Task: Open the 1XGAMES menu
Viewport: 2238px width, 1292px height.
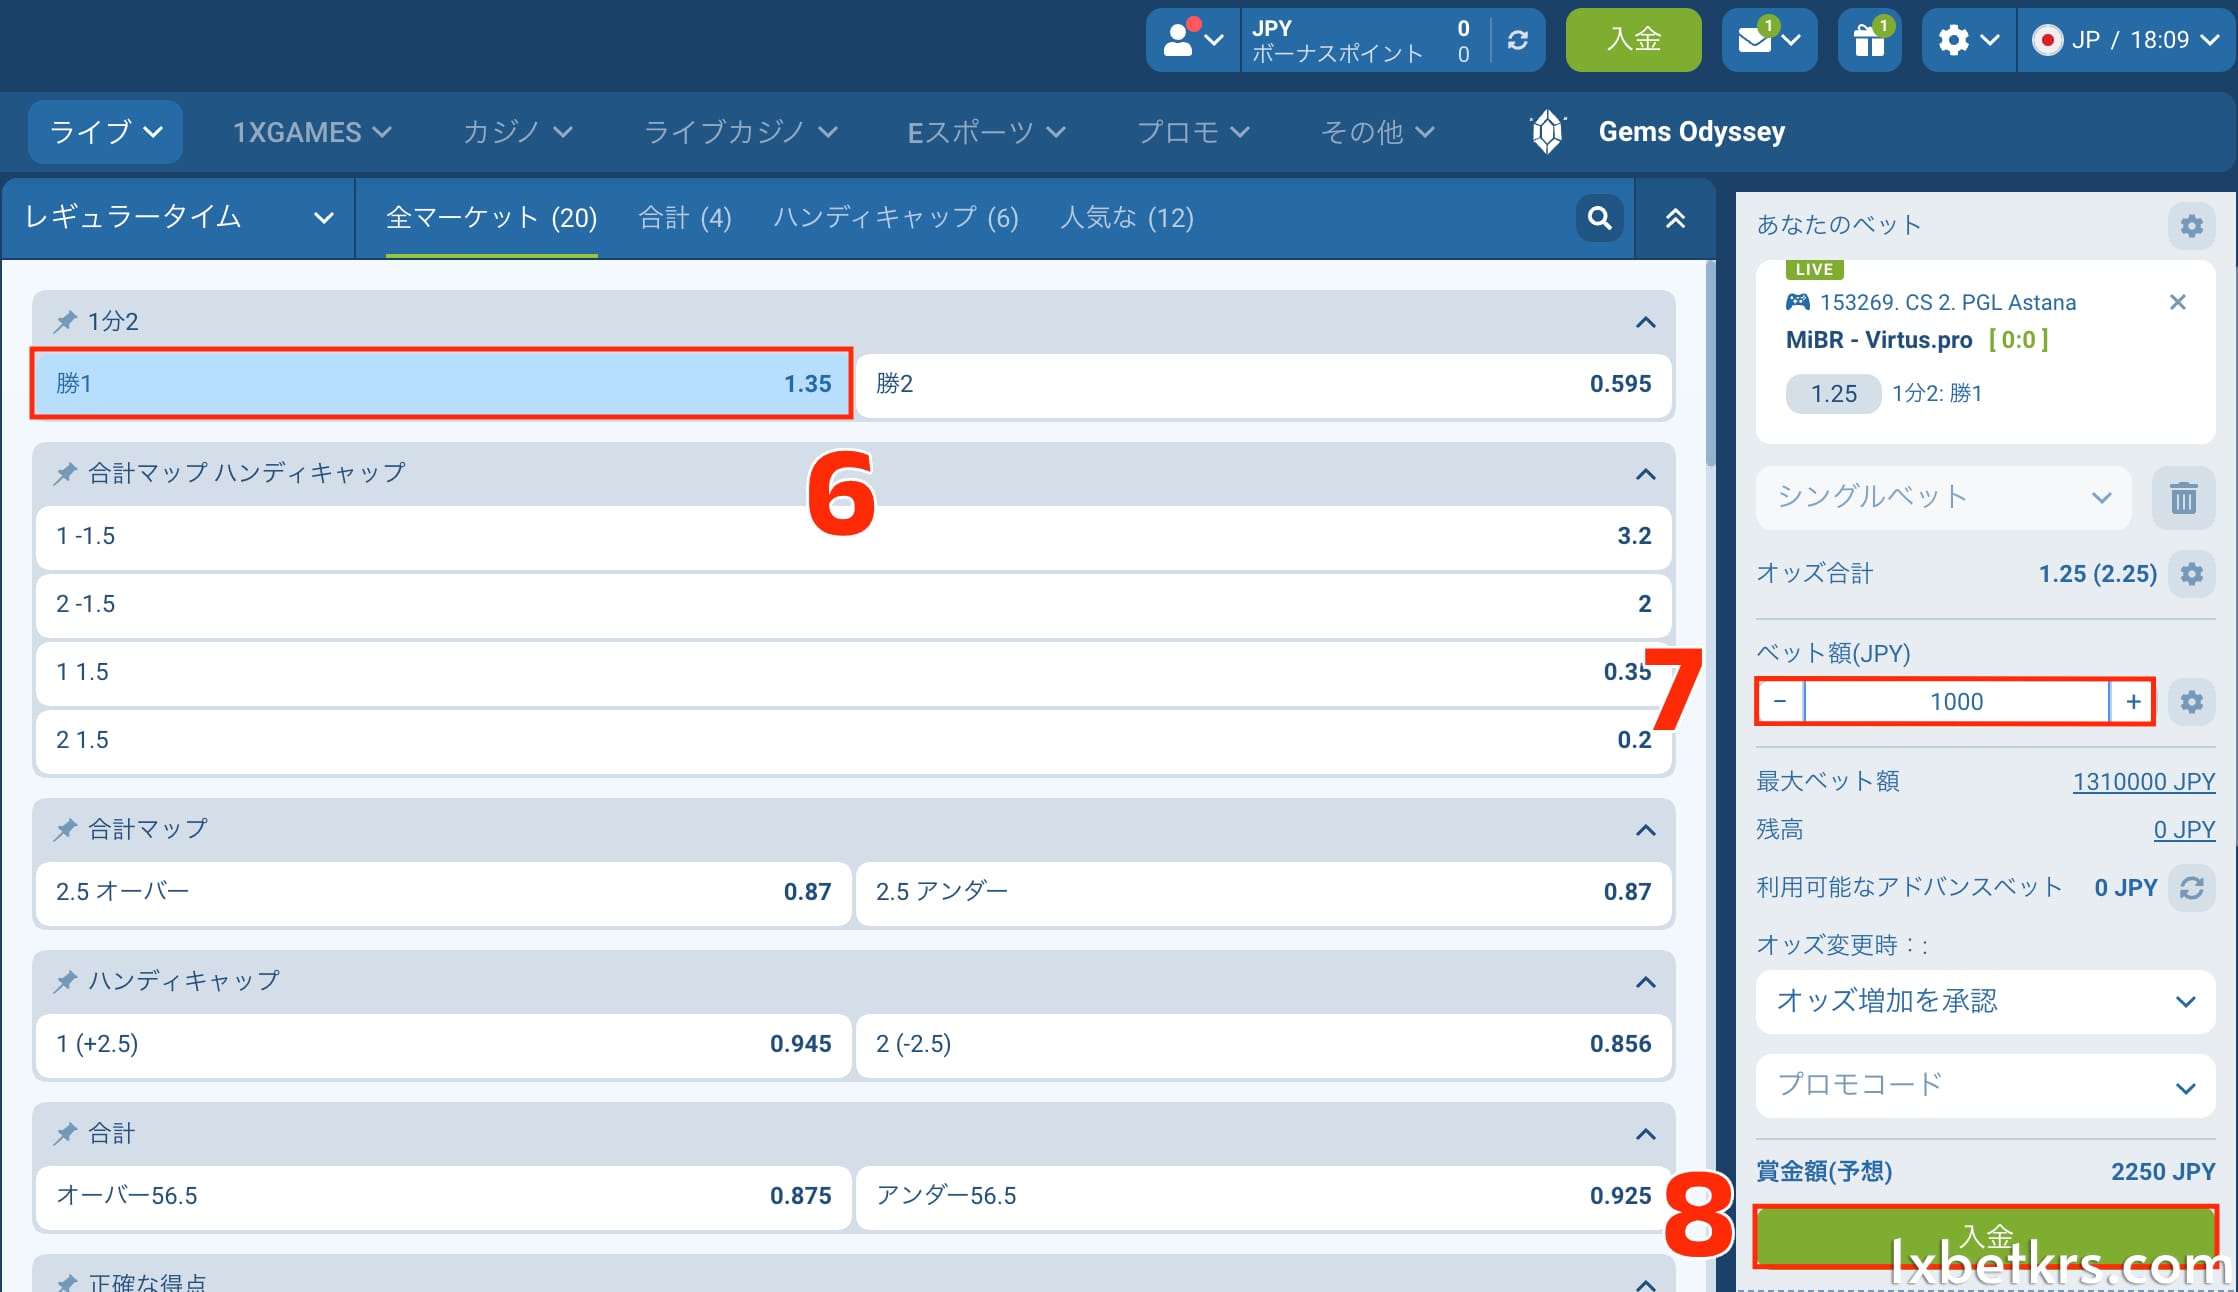Action: pos(312,132)
